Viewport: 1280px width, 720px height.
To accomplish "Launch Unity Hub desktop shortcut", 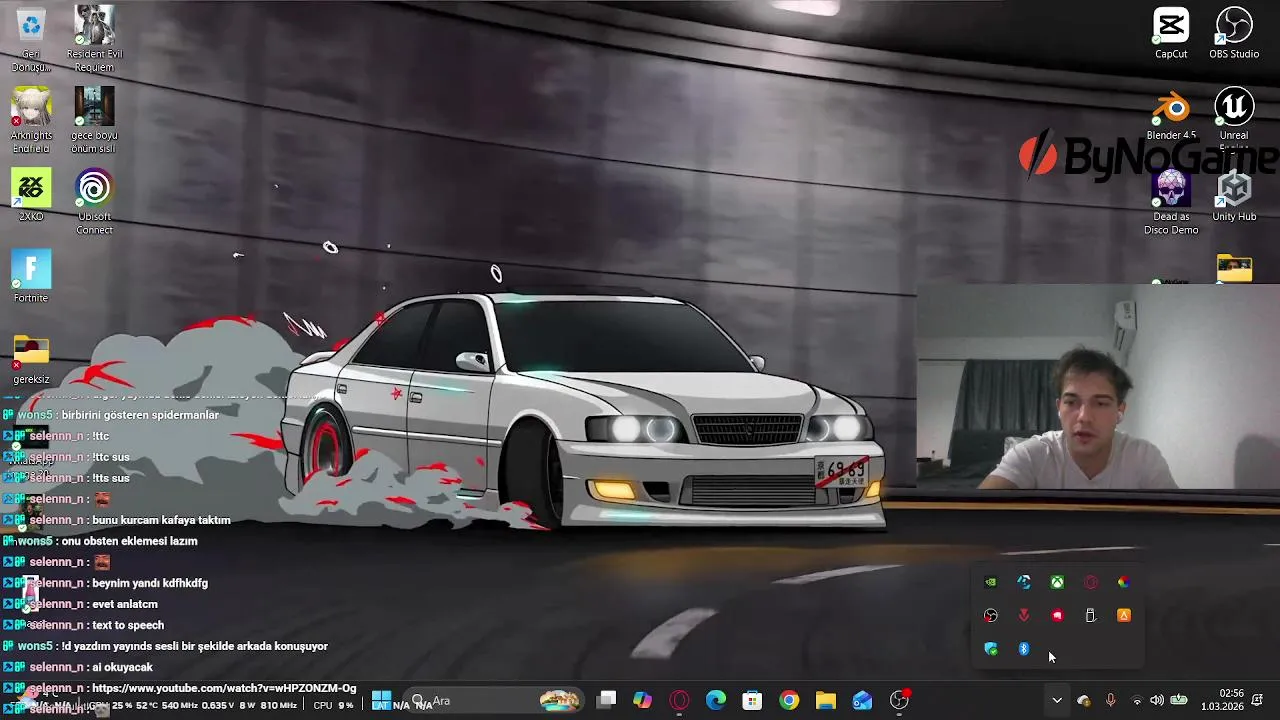I will pos(1234,196).
